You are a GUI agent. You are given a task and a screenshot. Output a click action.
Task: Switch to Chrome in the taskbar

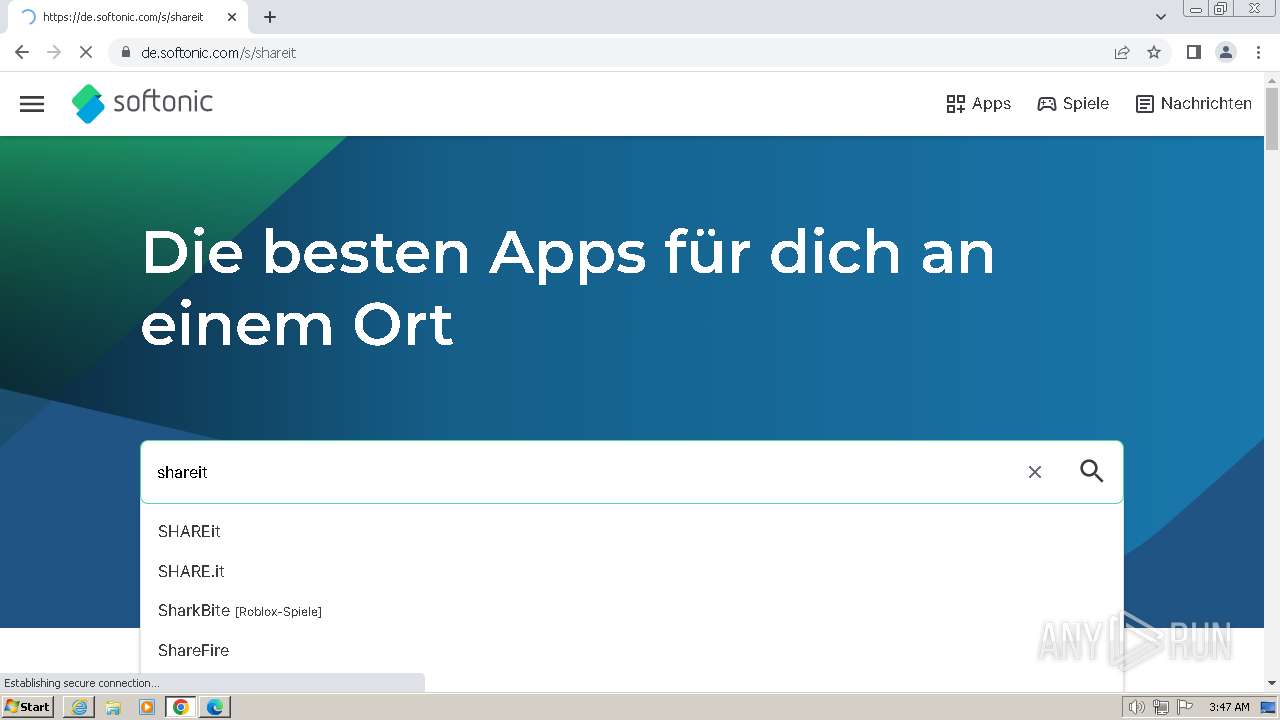181,707
